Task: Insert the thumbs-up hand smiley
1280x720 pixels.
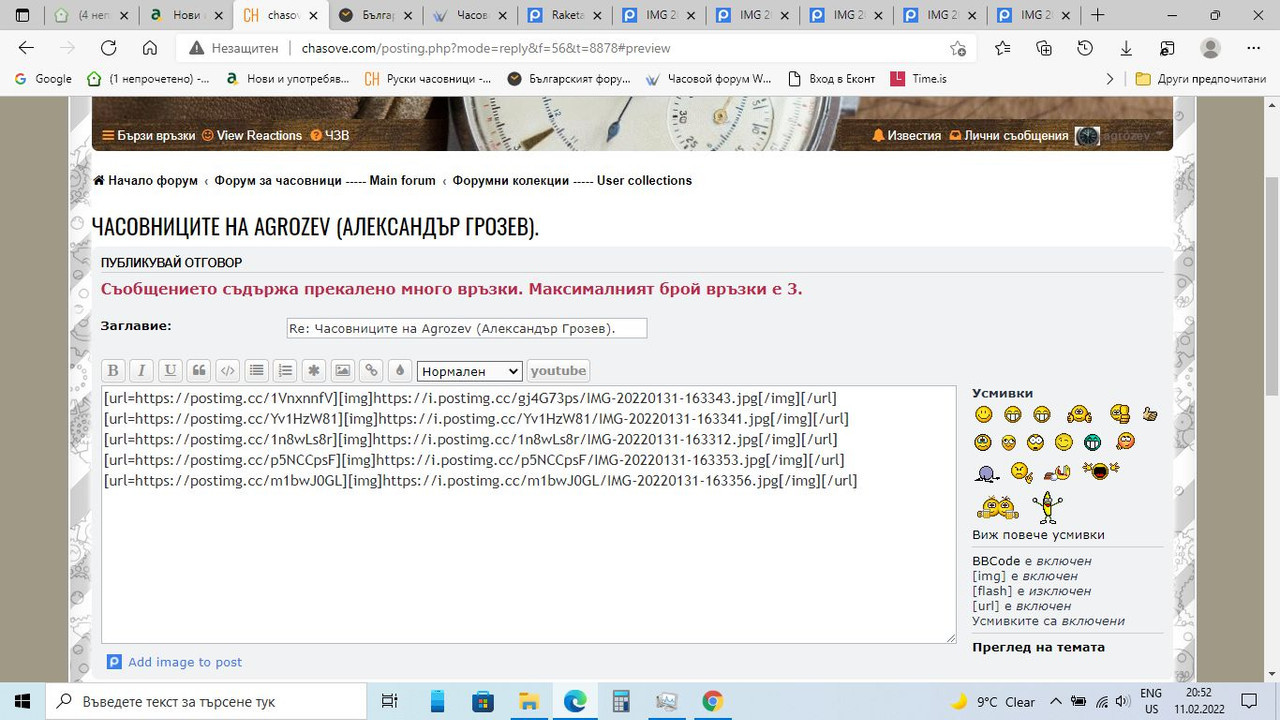Action: 1150,414
